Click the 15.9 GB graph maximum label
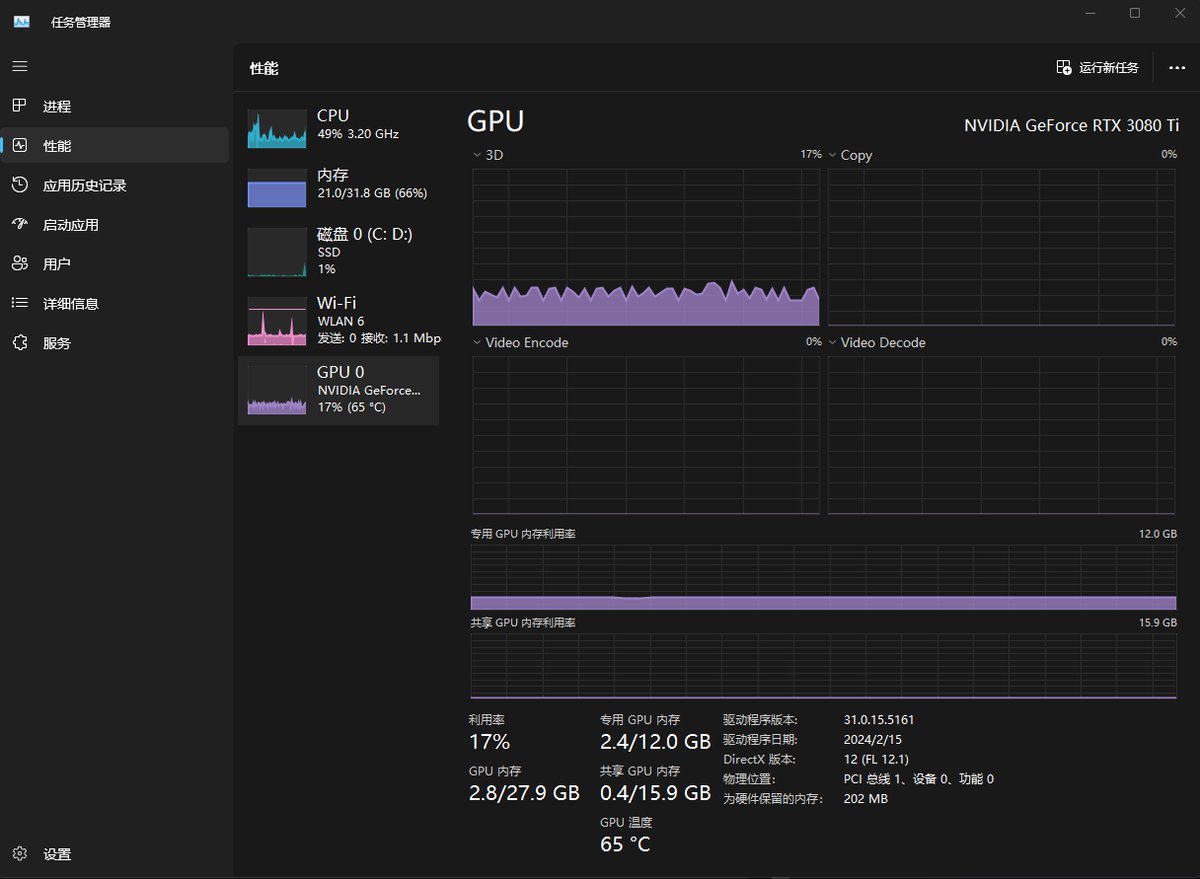 pyautogui.click(x=1158, y=623)
